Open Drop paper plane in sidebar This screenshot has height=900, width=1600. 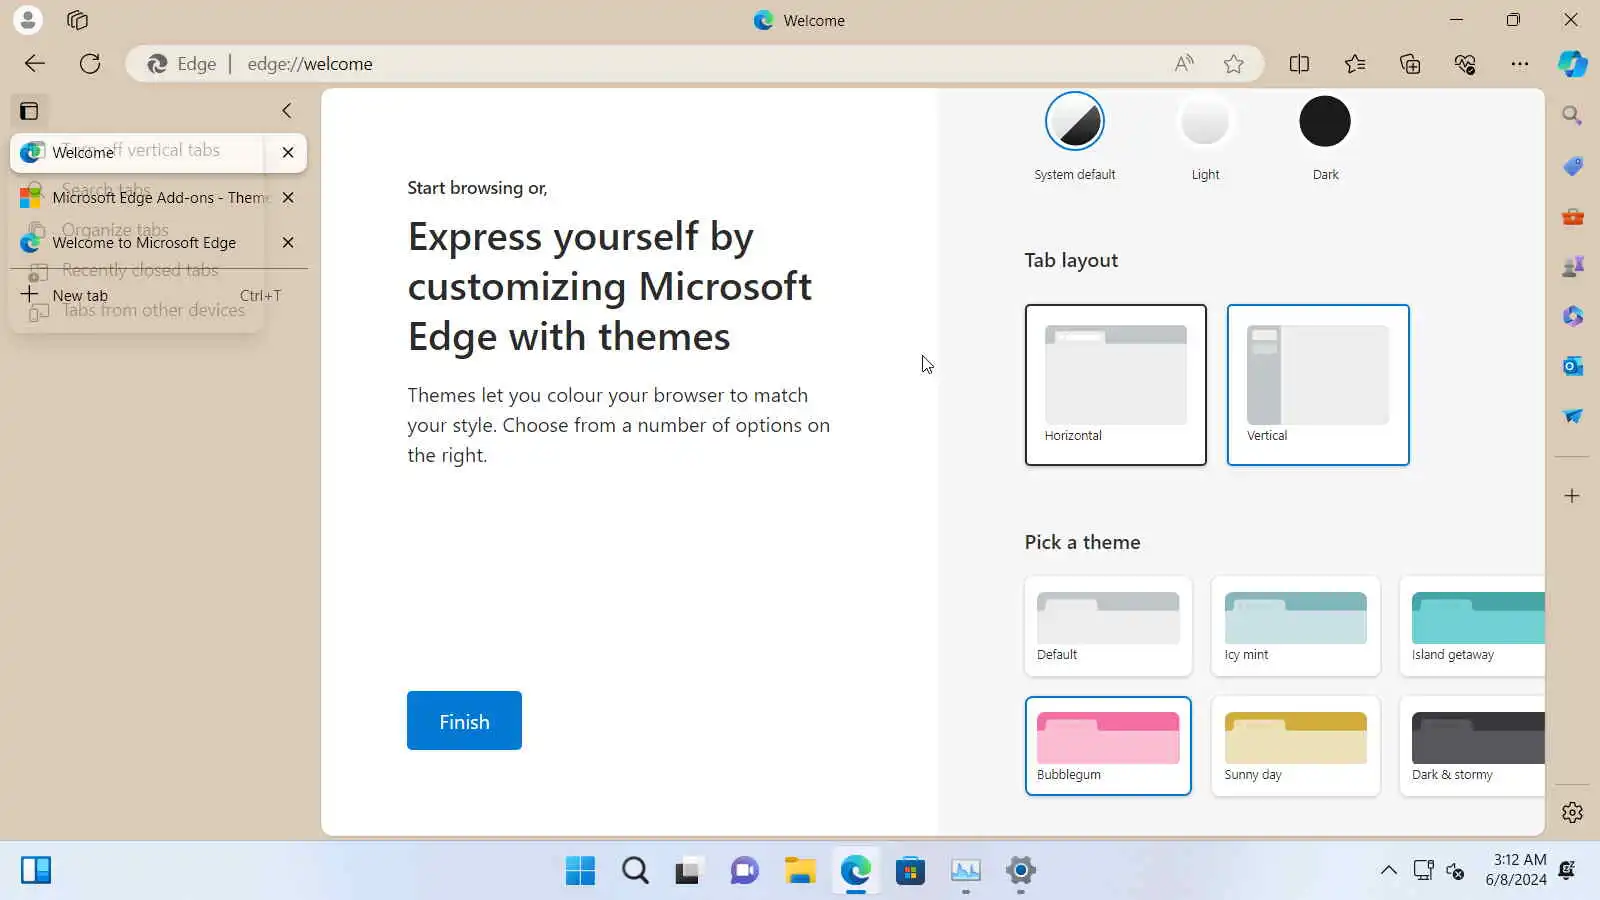click(1572, 416)
